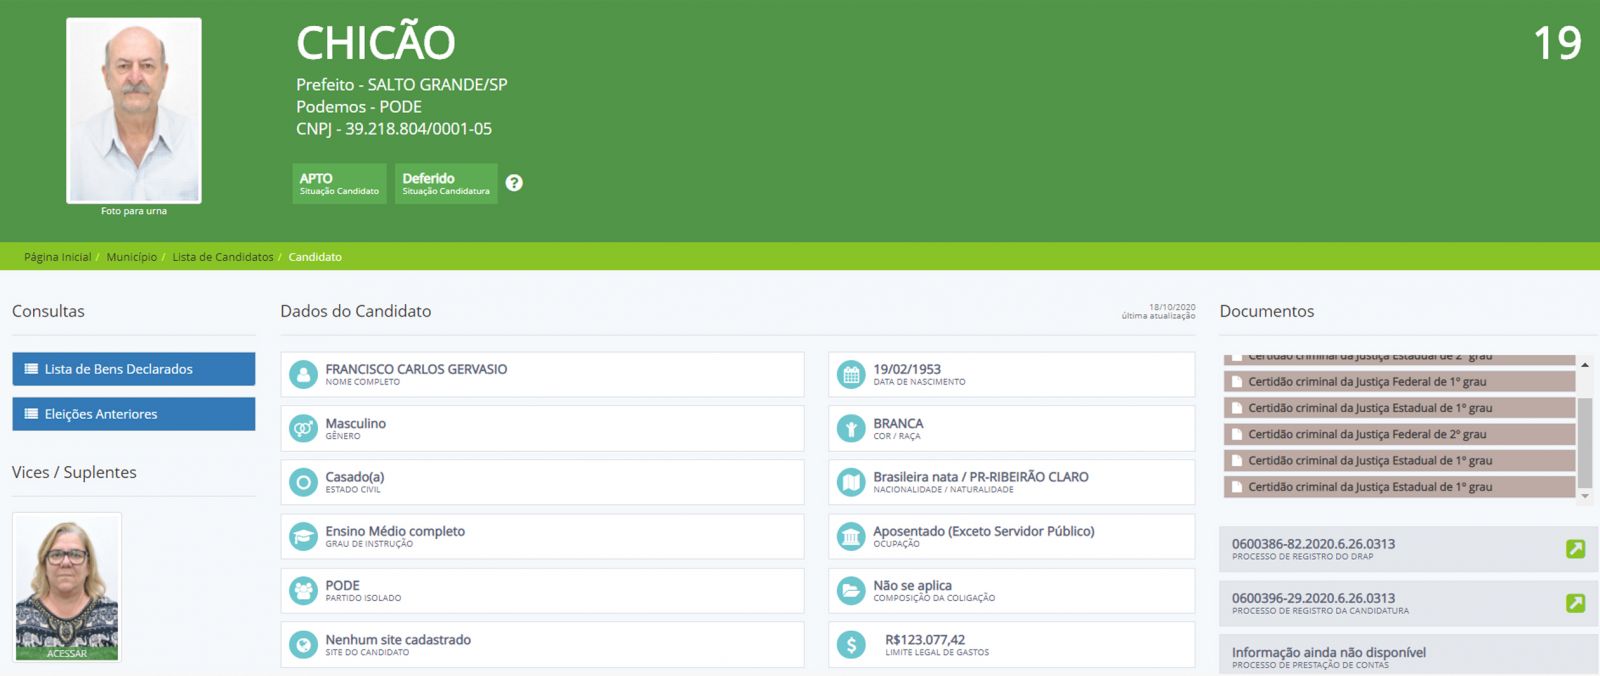This screenshot has height=676, width=1600.
Task: Open Eleições Anteriores
Action: click(x=133, y=414)
